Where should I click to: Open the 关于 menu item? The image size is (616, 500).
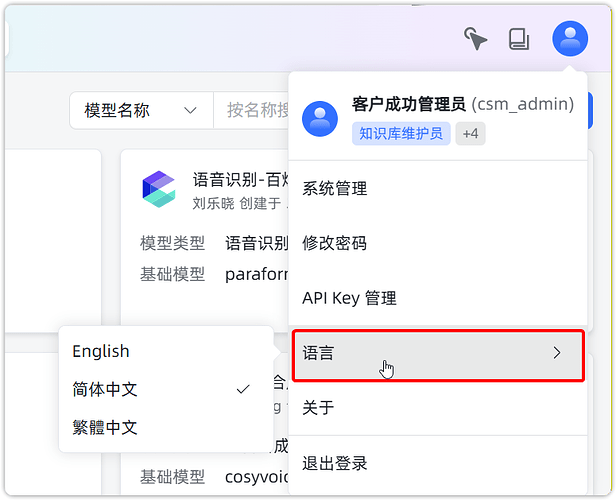[x=319, y=408]
